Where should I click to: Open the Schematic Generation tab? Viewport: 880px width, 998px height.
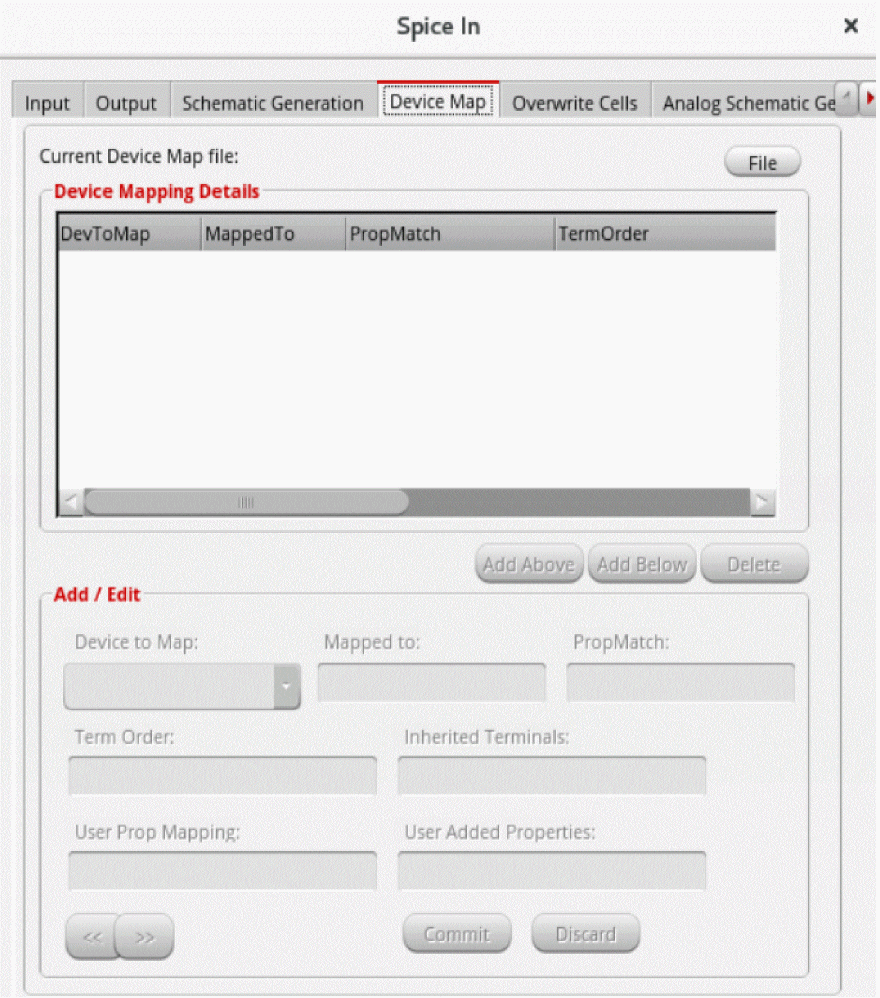[273, 102]
